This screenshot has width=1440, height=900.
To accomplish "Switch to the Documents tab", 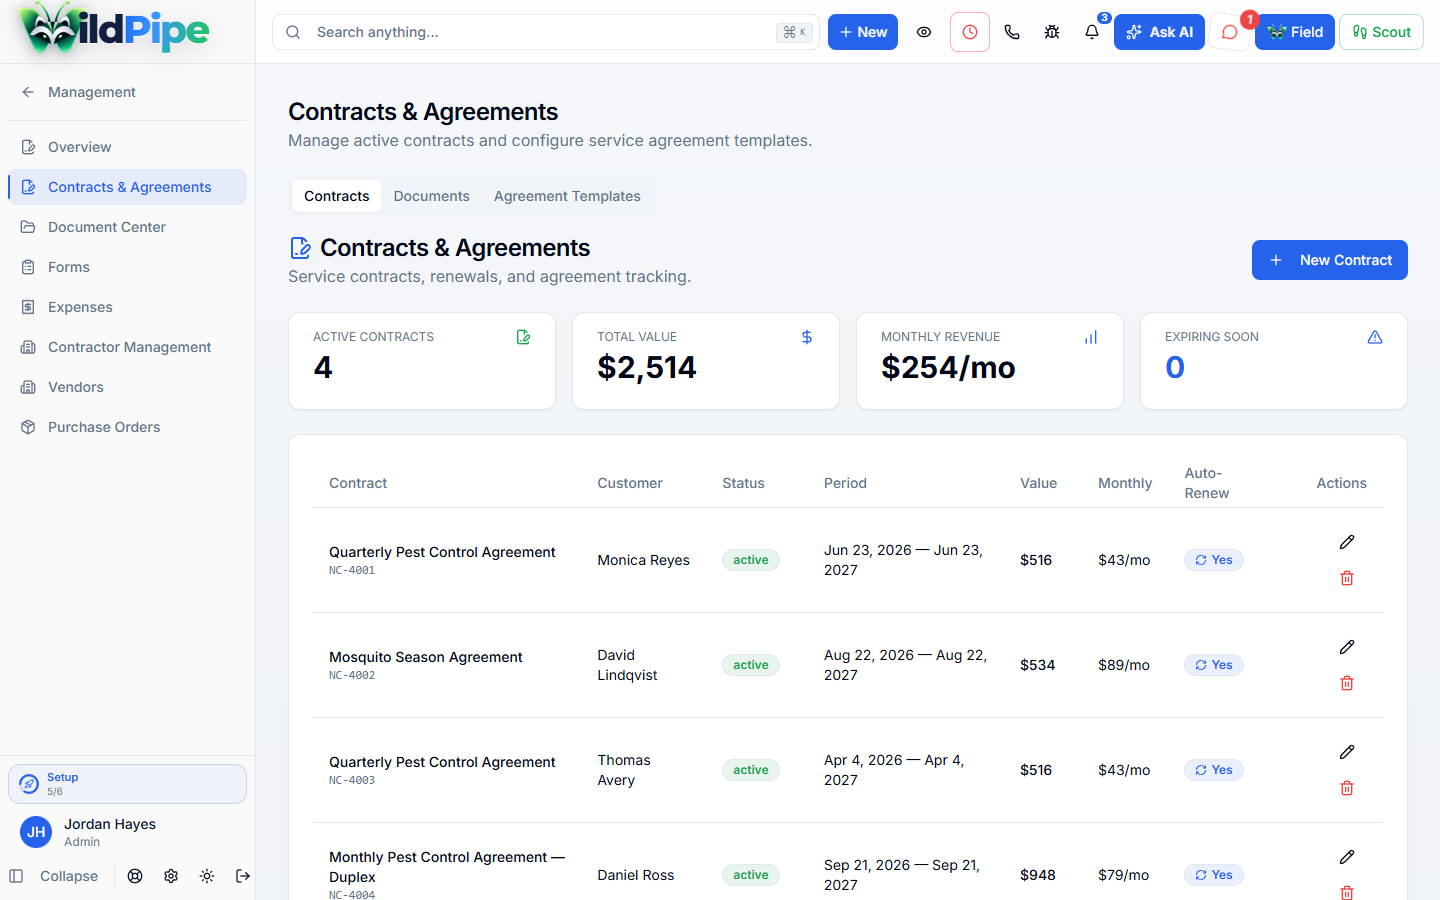I will 431,196.
